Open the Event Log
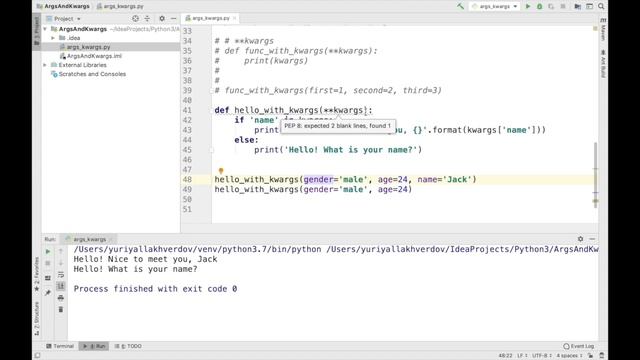 point(579,346)
